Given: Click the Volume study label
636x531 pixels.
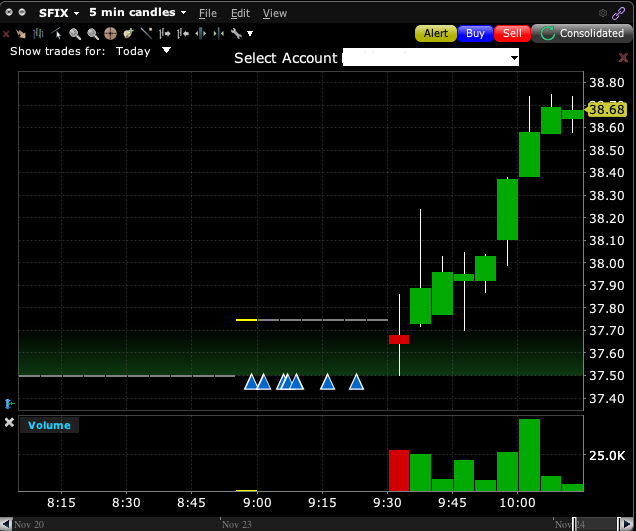Looking at the screenshot, I should [x=49, y=425].
